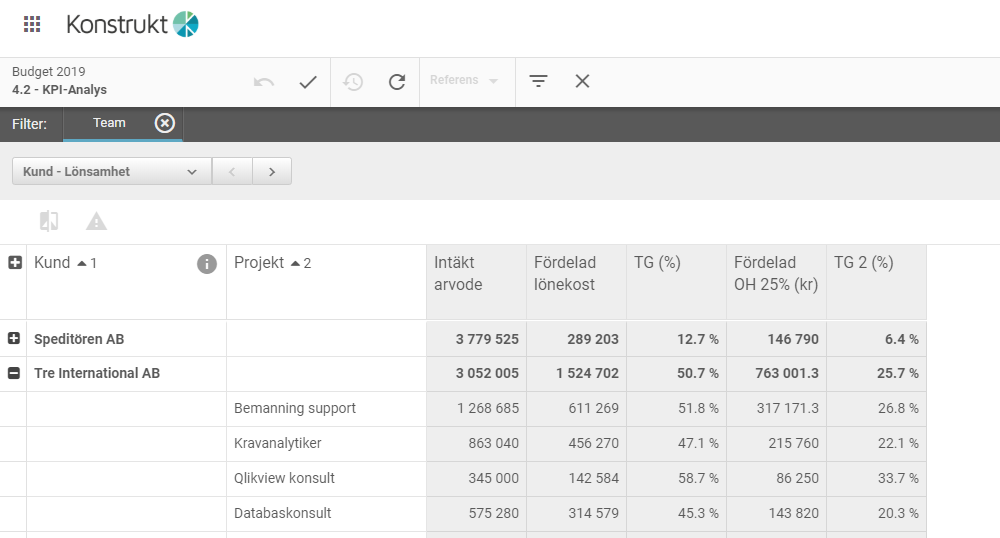
Task: Select the Team filter tab
Action: click(x=109, y=123)
